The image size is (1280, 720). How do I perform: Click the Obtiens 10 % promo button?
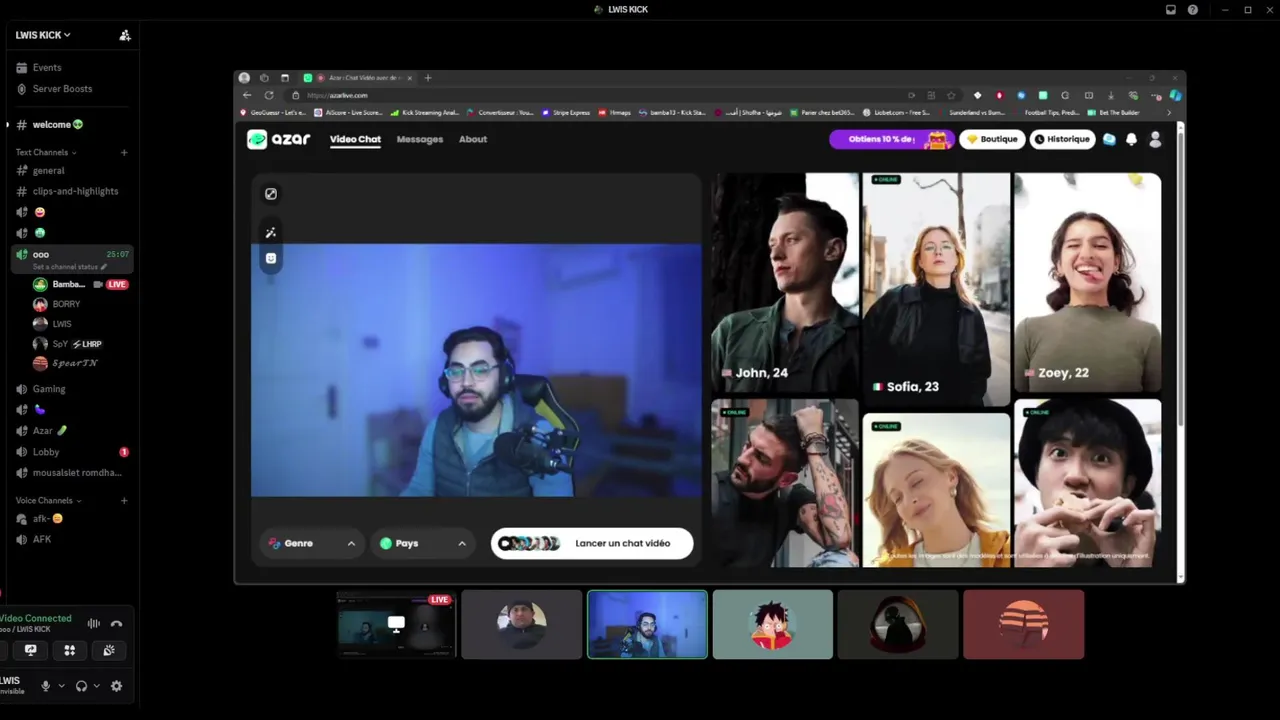pos(892,139)
